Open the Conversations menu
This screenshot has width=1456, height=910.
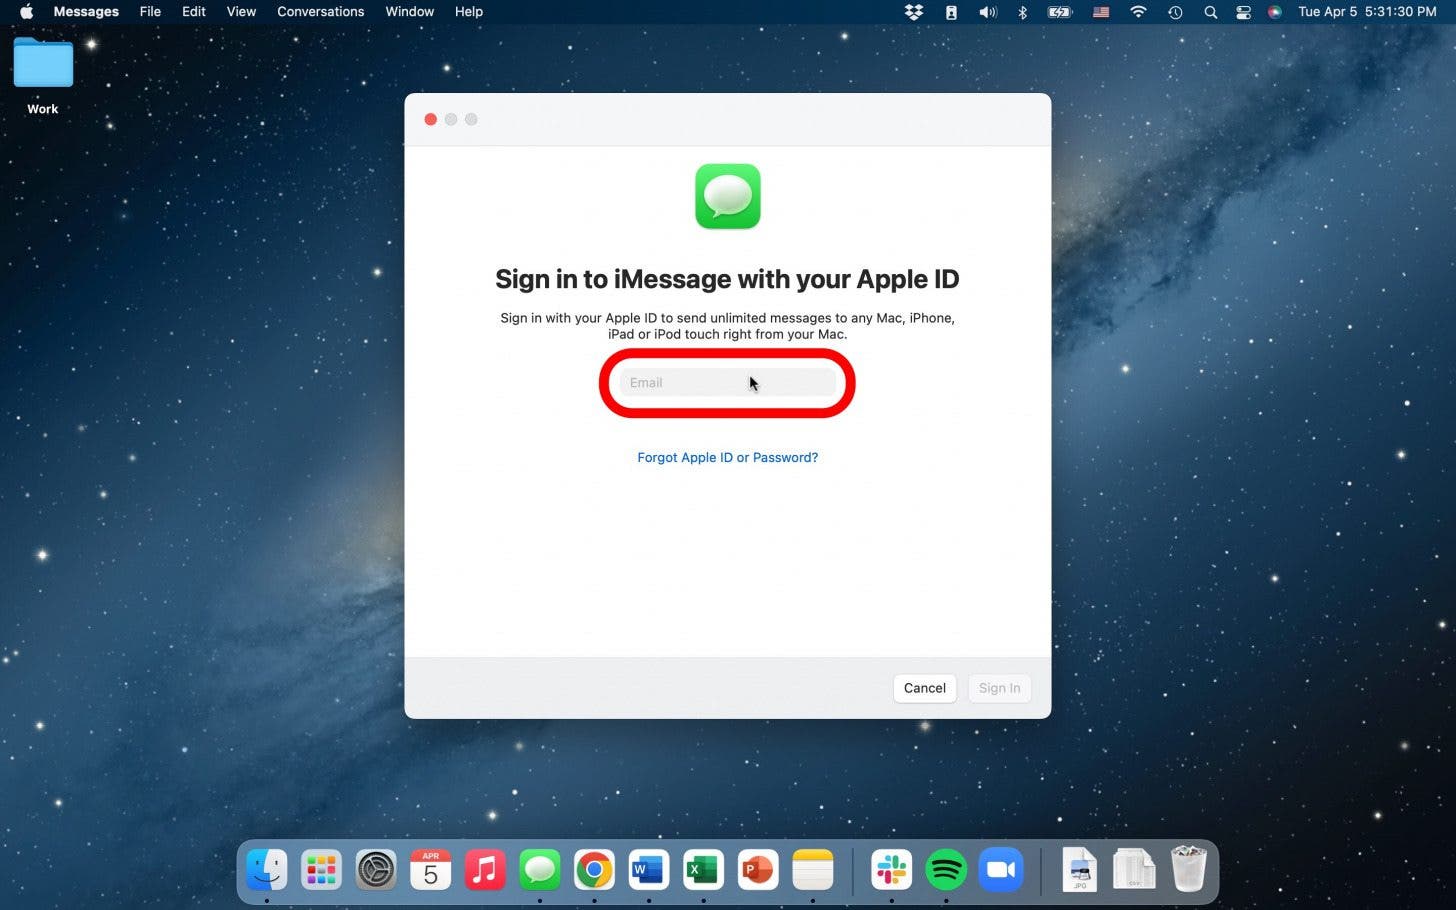tap(320, 12)
